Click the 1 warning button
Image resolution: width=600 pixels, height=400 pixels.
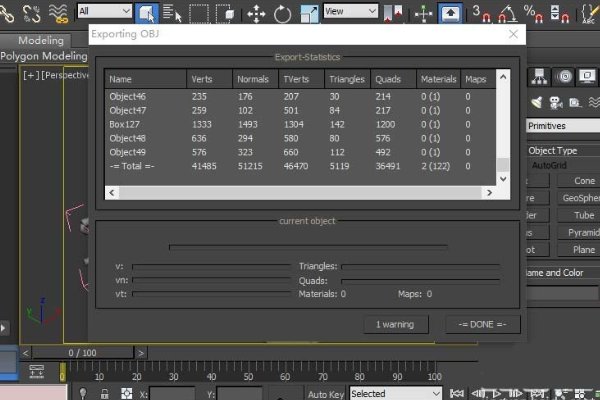coord(396,324)
